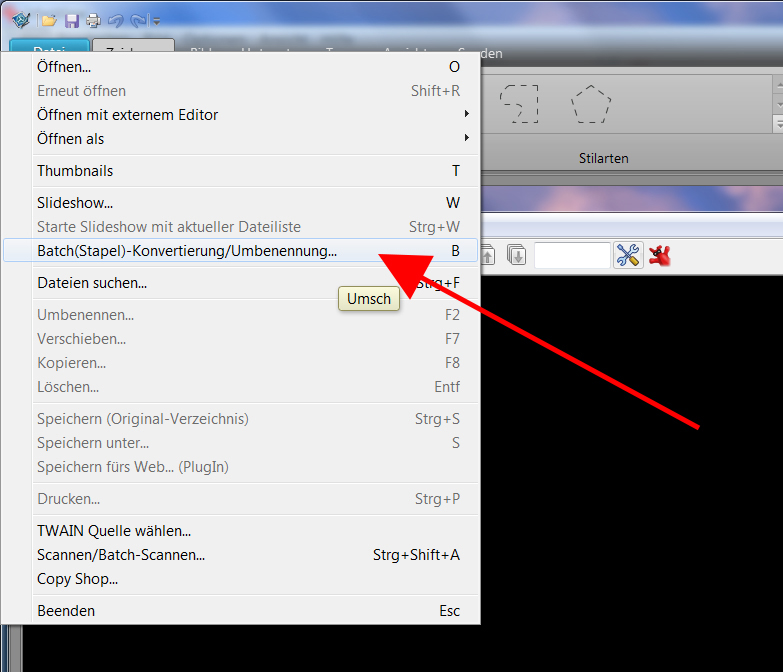Click the undo arrow icon
Screen dimensions: 783x672
coord(115,20)
